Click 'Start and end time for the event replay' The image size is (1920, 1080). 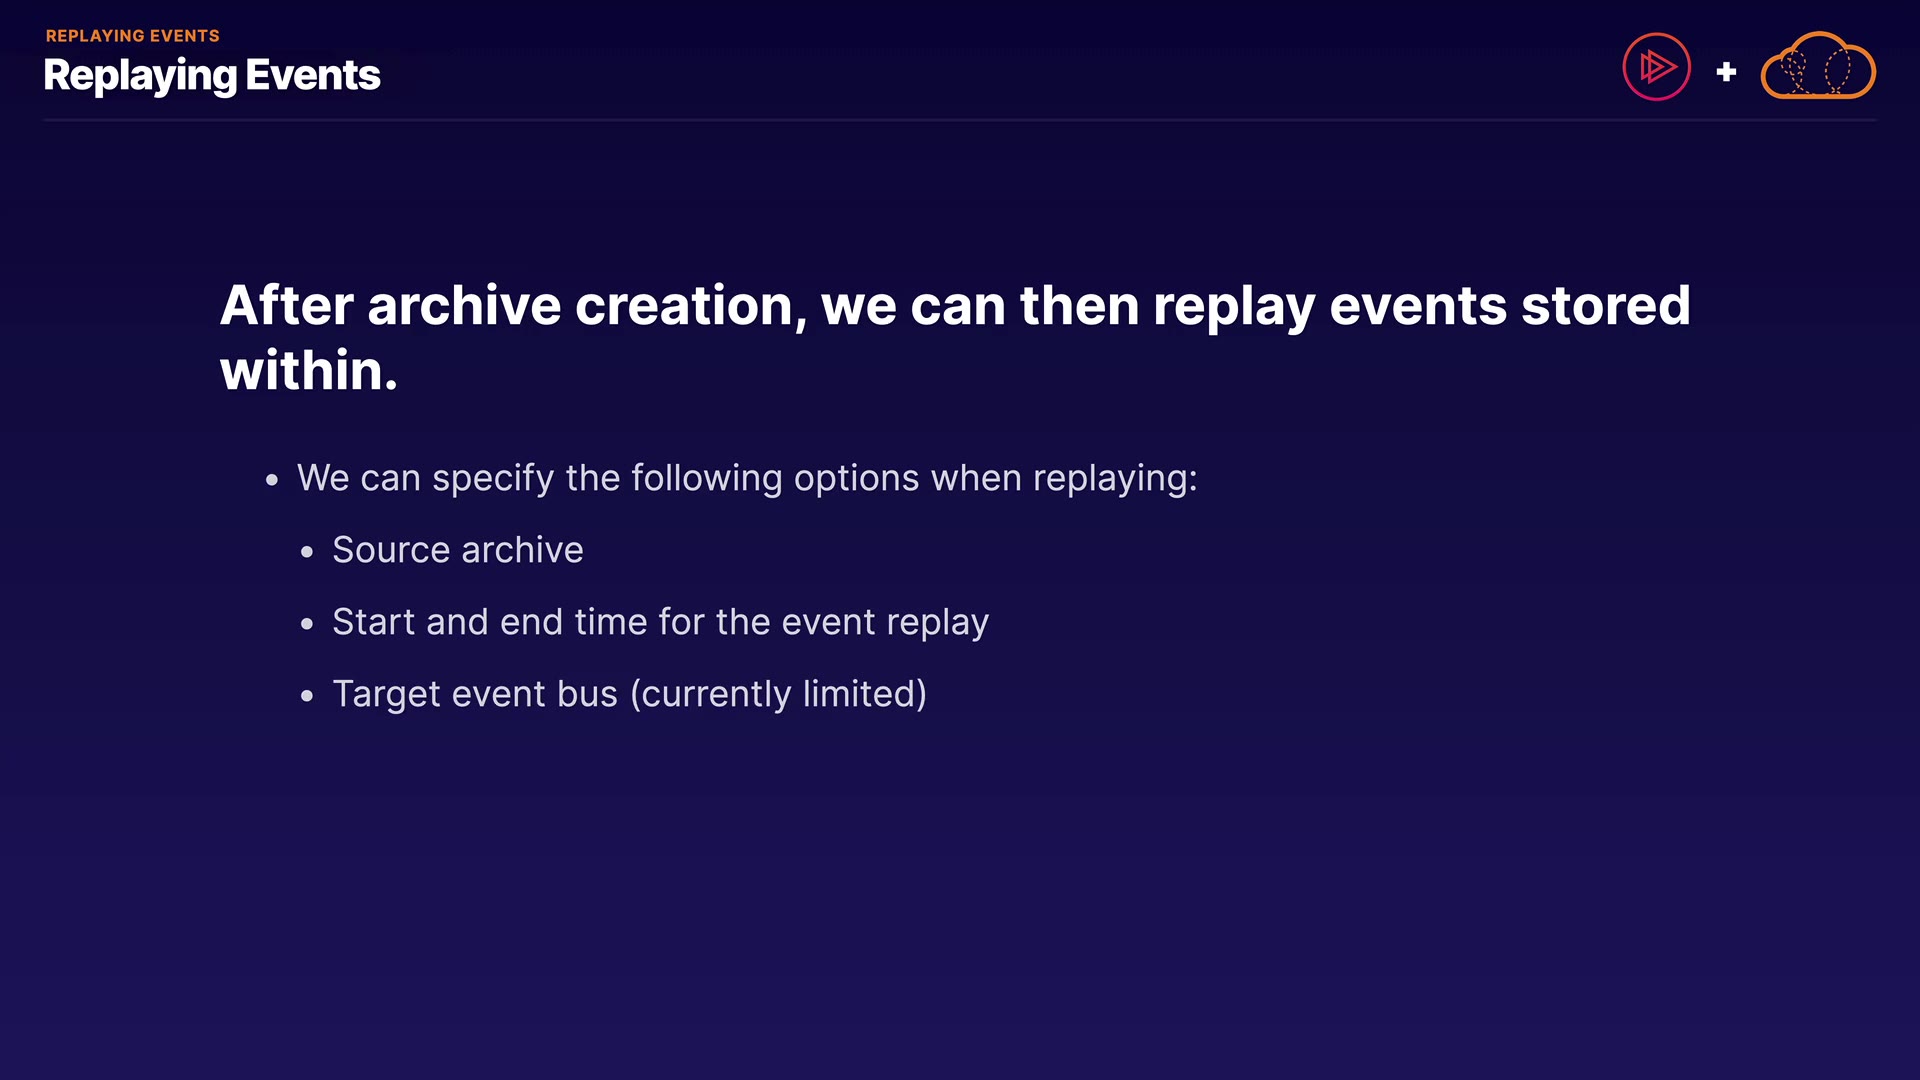660,622
